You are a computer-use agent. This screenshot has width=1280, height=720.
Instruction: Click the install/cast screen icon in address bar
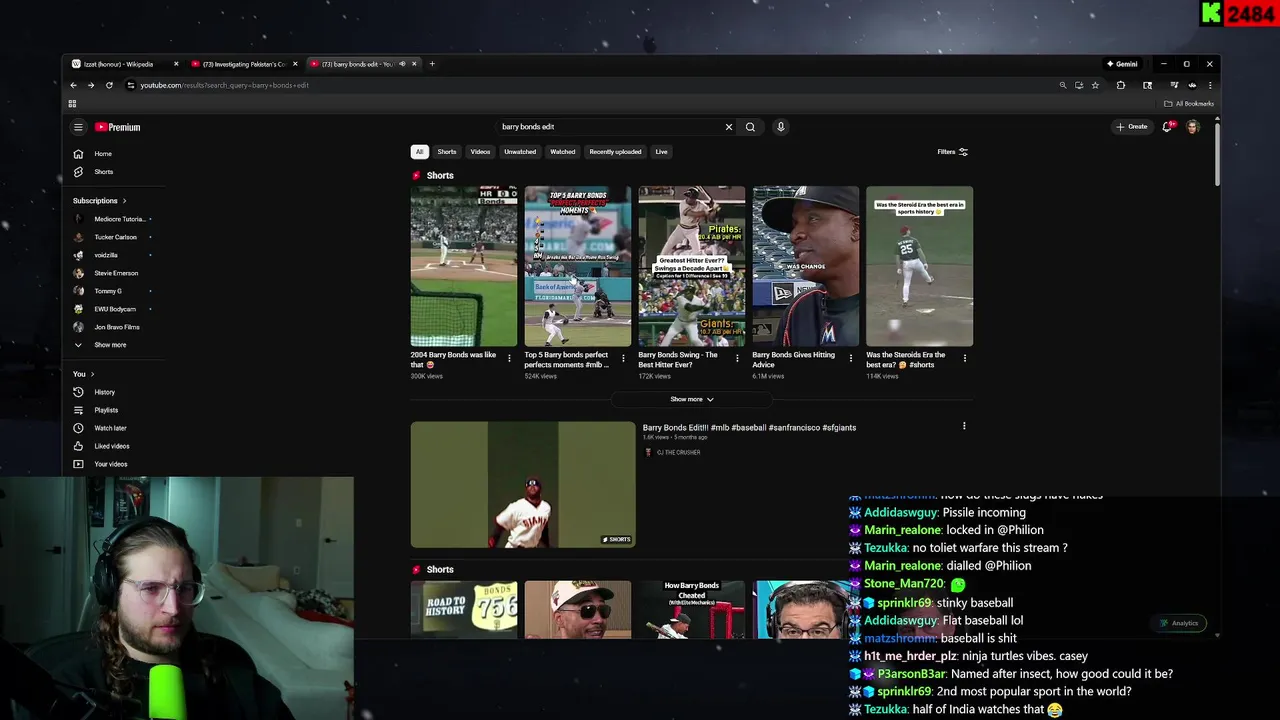tap(1079, 85)
